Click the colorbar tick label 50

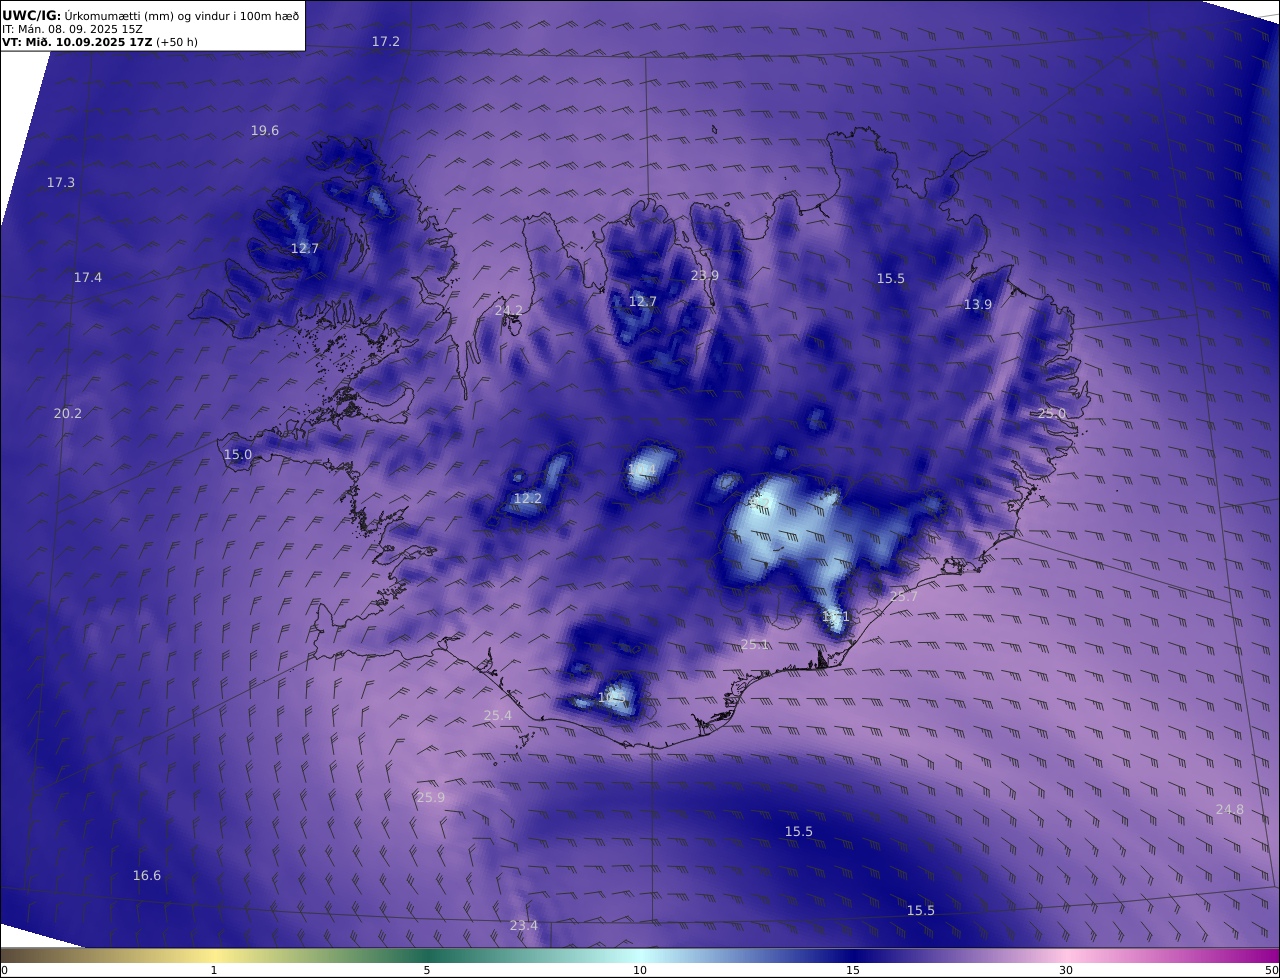1272,971
